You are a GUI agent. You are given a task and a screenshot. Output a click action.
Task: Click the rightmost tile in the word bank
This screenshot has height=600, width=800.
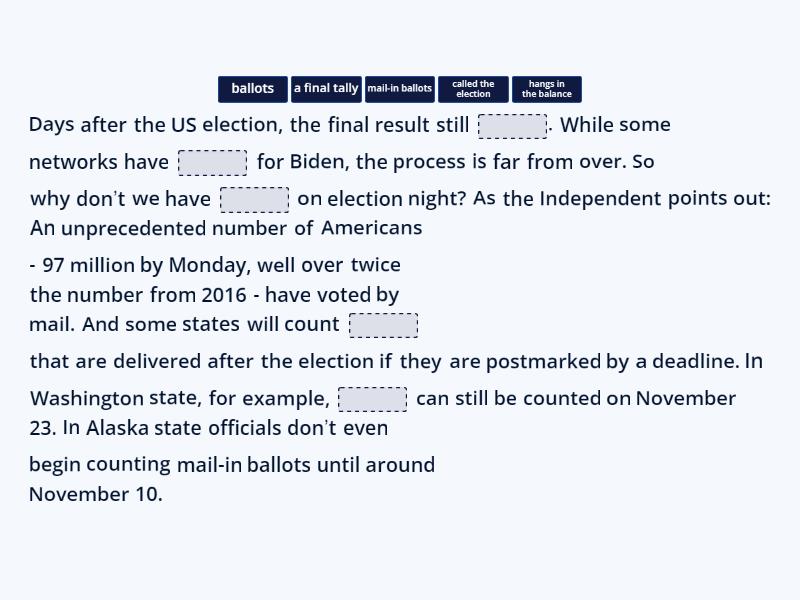tap(546, 89)
